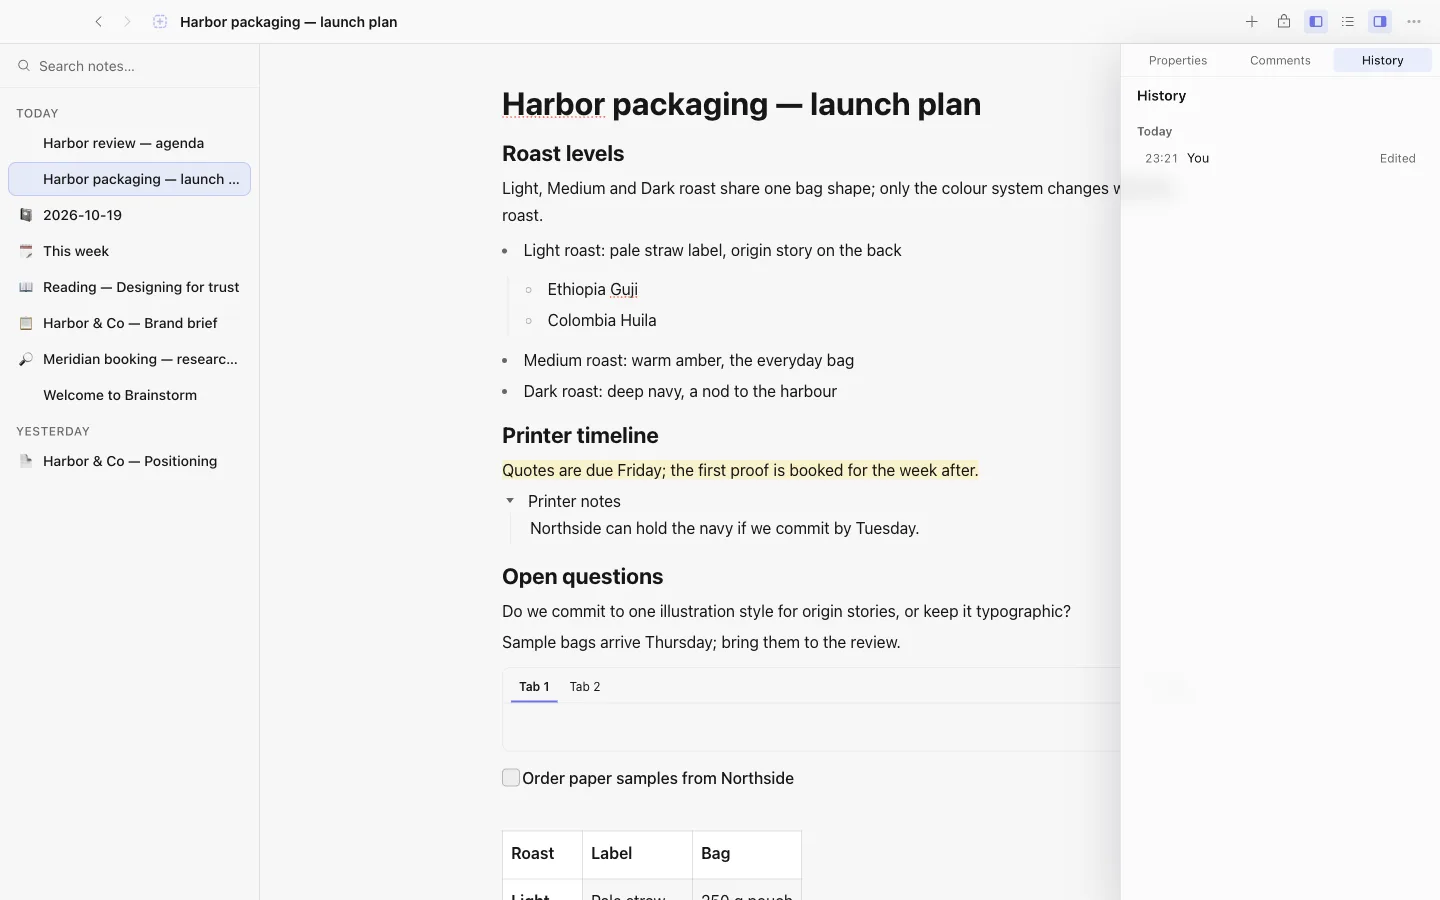Open Reading — Designing for trust note
Viewport: 1440px width, 900px height.
coord(129,287)
